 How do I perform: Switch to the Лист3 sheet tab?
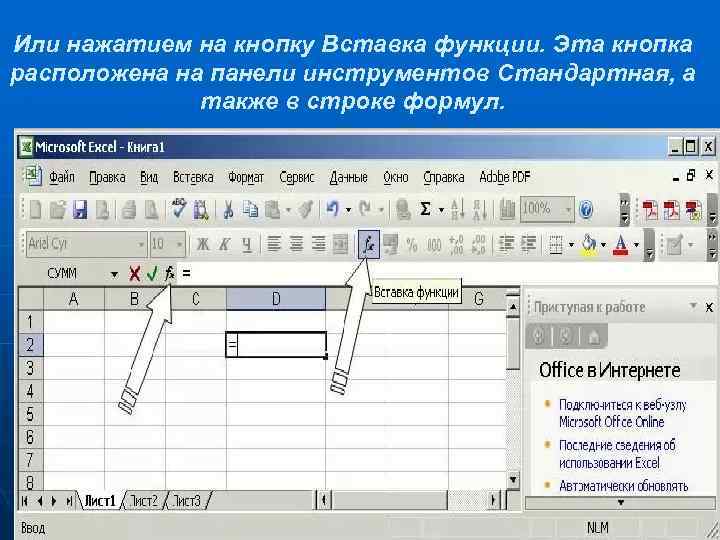tap(187, 501)
